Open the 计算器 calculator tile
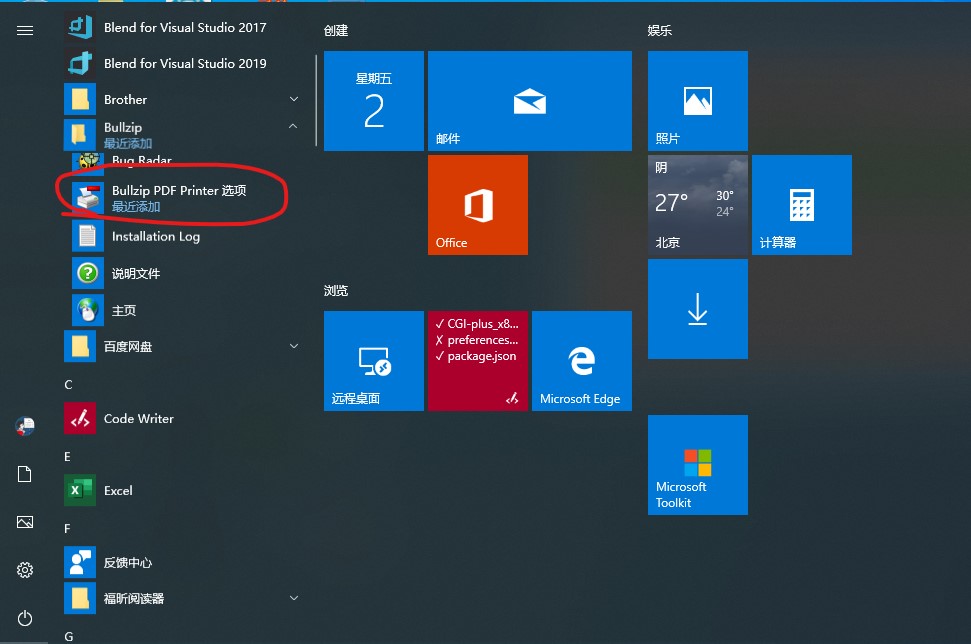This screenshot has height=644, width=971. (802, 205)
